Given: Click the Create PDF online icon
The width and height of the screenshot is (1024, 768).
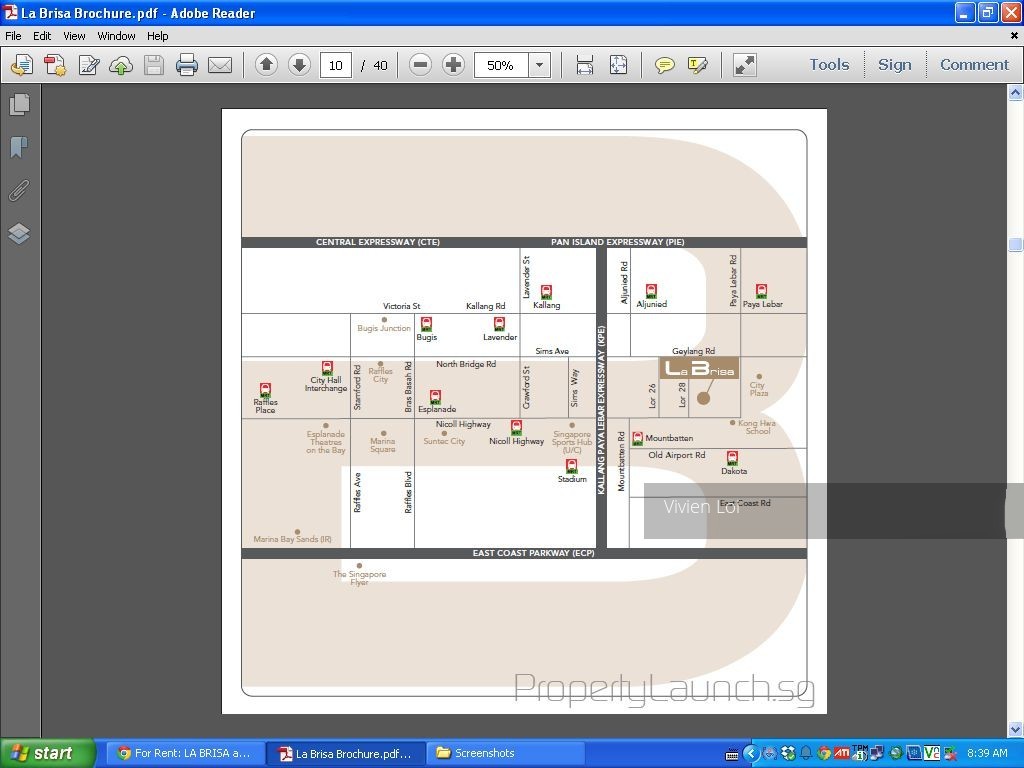Looking at the screenshot, I should click(56, 65).
